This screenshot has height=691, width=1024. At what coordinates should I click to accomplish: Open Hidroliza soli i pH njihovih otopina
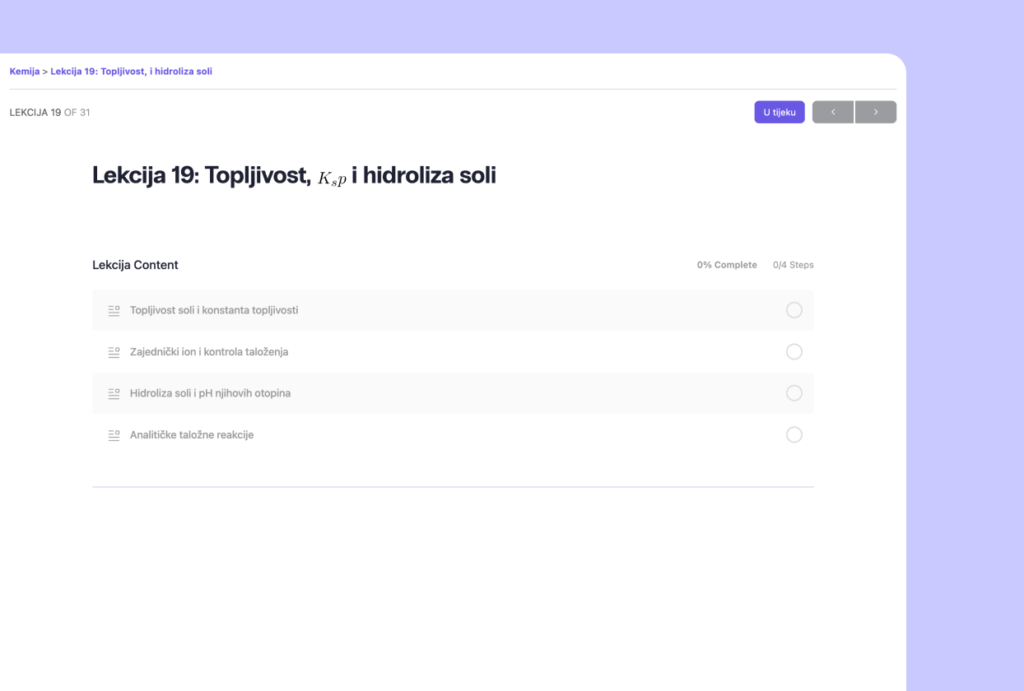click(210, 393)
